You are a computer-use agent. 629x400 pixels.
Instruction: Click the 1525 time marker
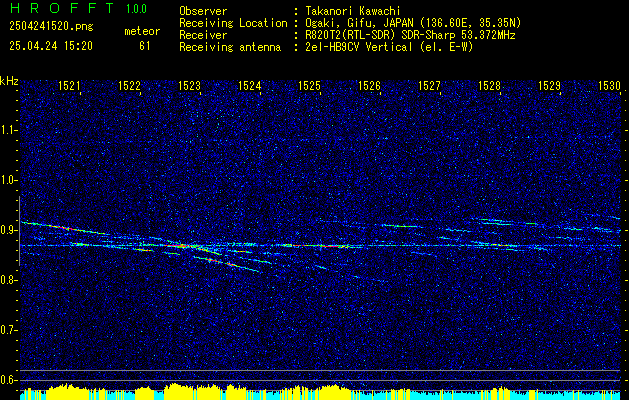[x=309, y=86]
